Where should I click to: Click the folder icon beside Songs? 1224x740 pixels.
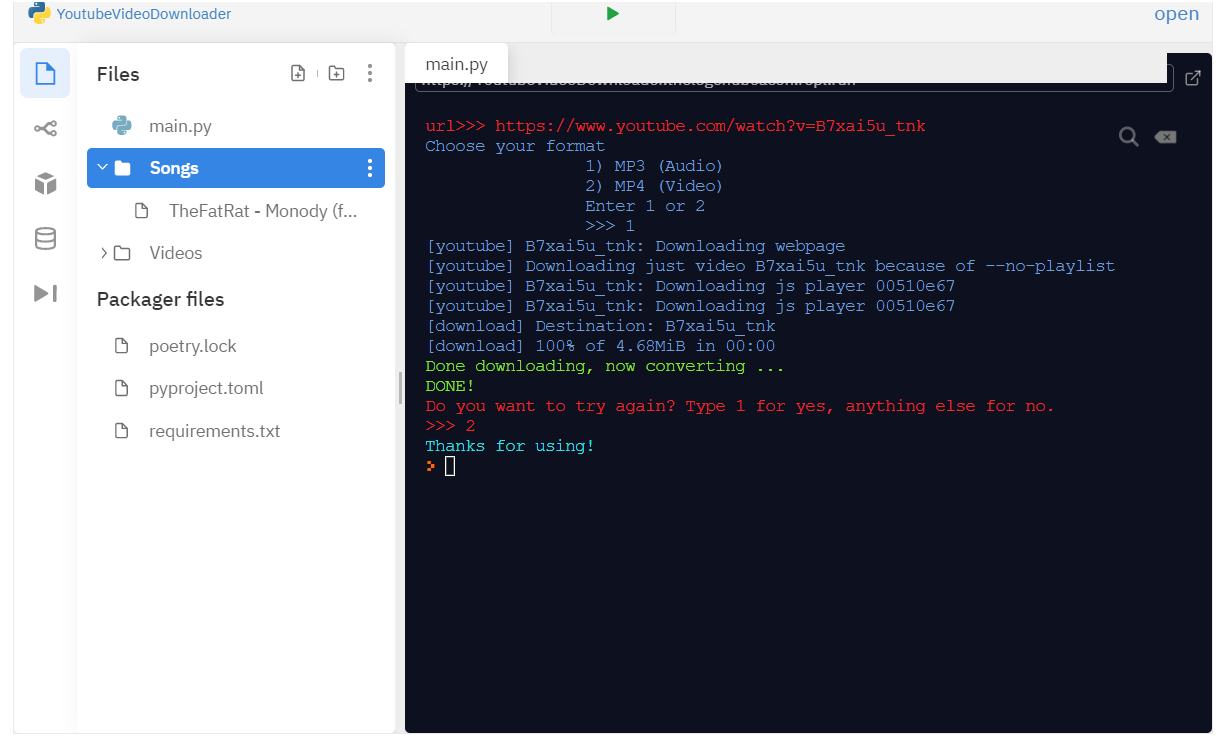122,168
